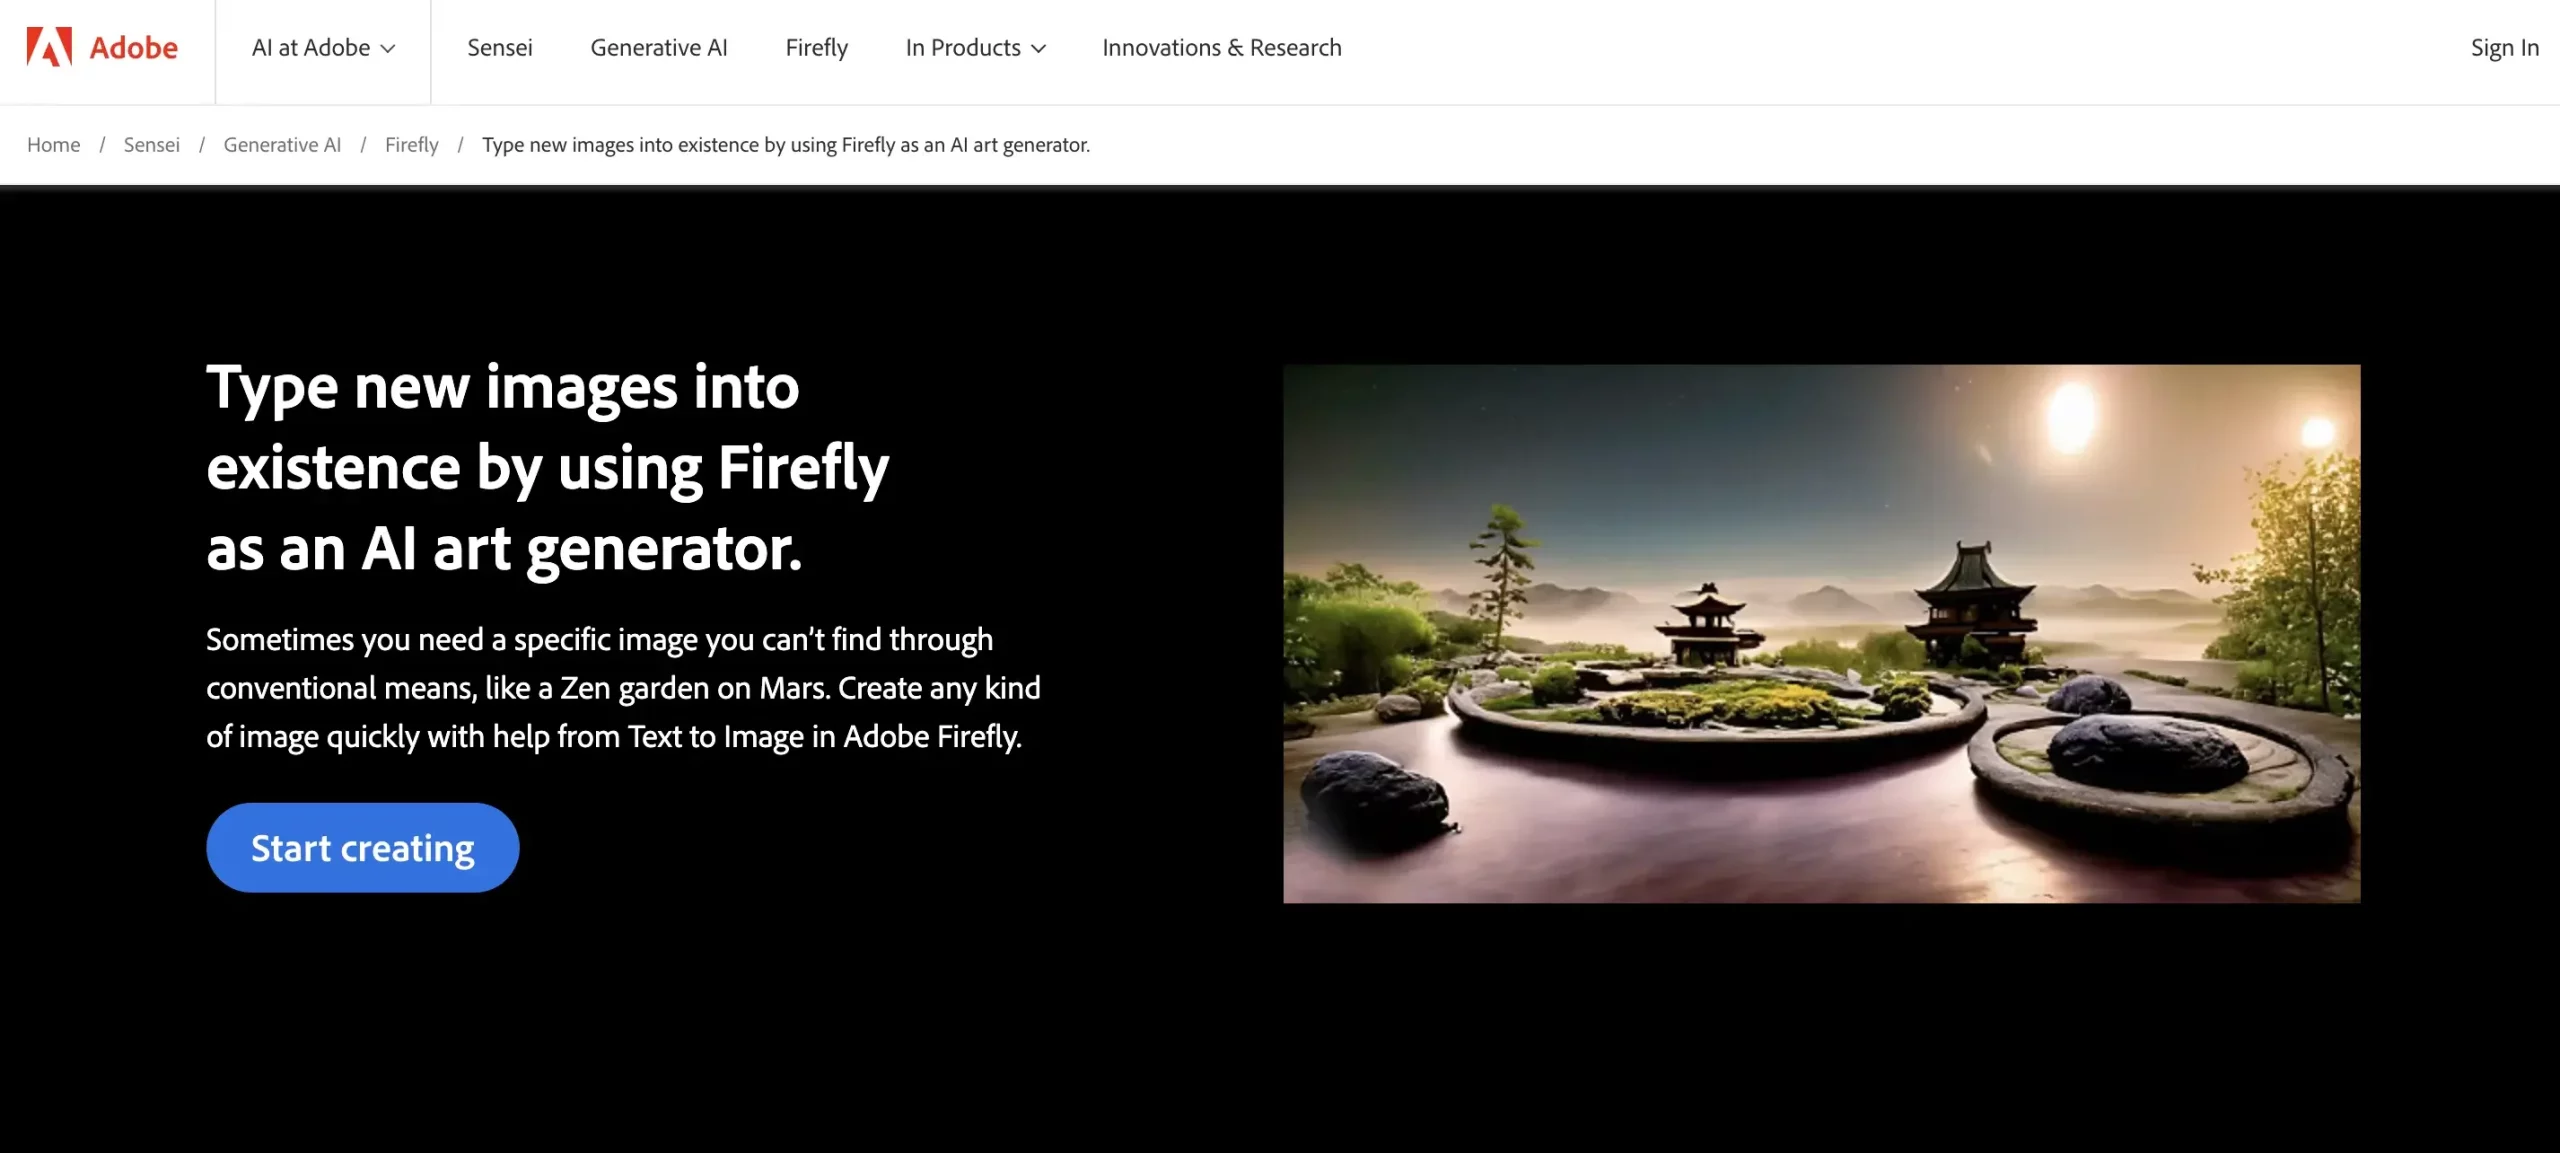Click the AI at Adobe menu item
Image resolution: width=2560 pixels, height=1153 pixels.
[322, 46]
